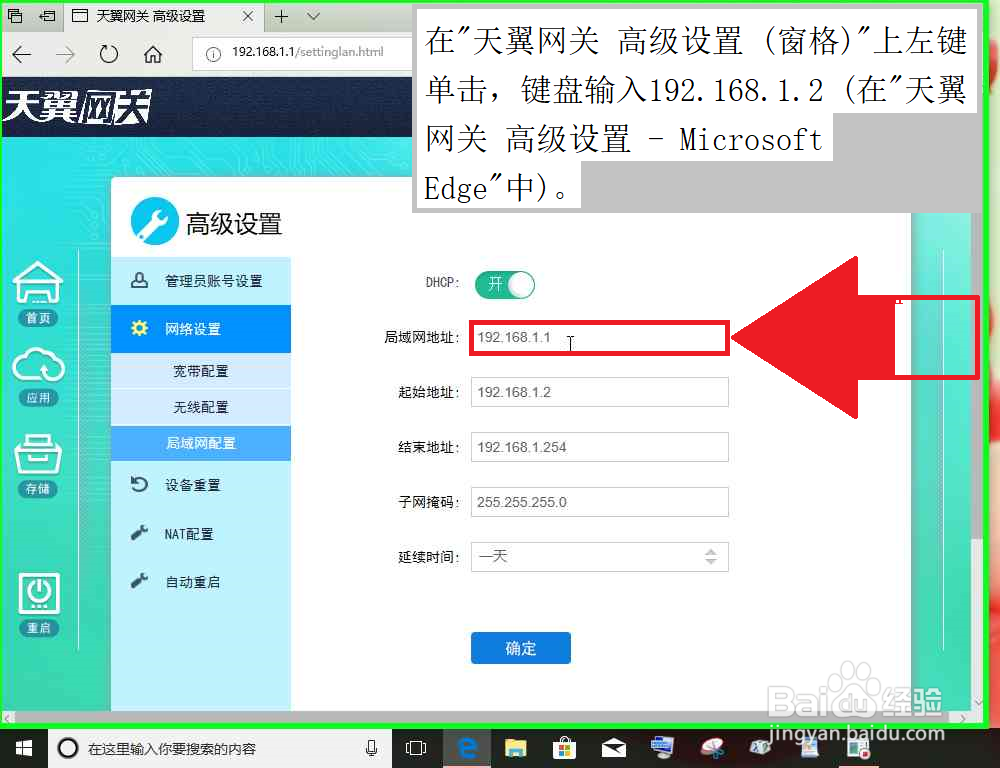The image size is (1000, 768).
Task: Open the 应用 cloud apps icon
Action: (38, 376)
